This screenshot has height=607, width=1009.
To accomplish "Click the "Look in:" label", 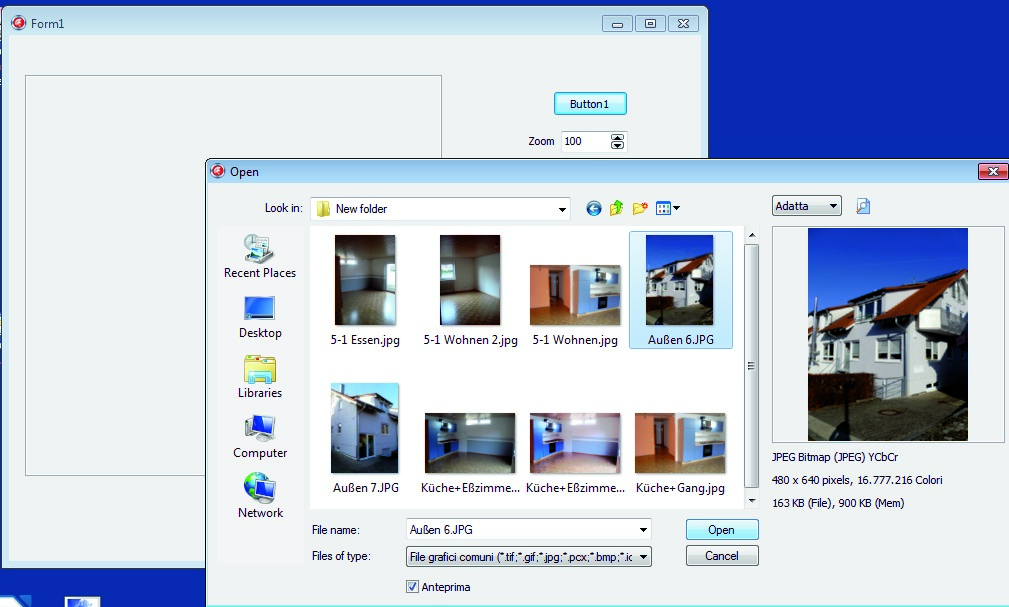I will [283, 208].
